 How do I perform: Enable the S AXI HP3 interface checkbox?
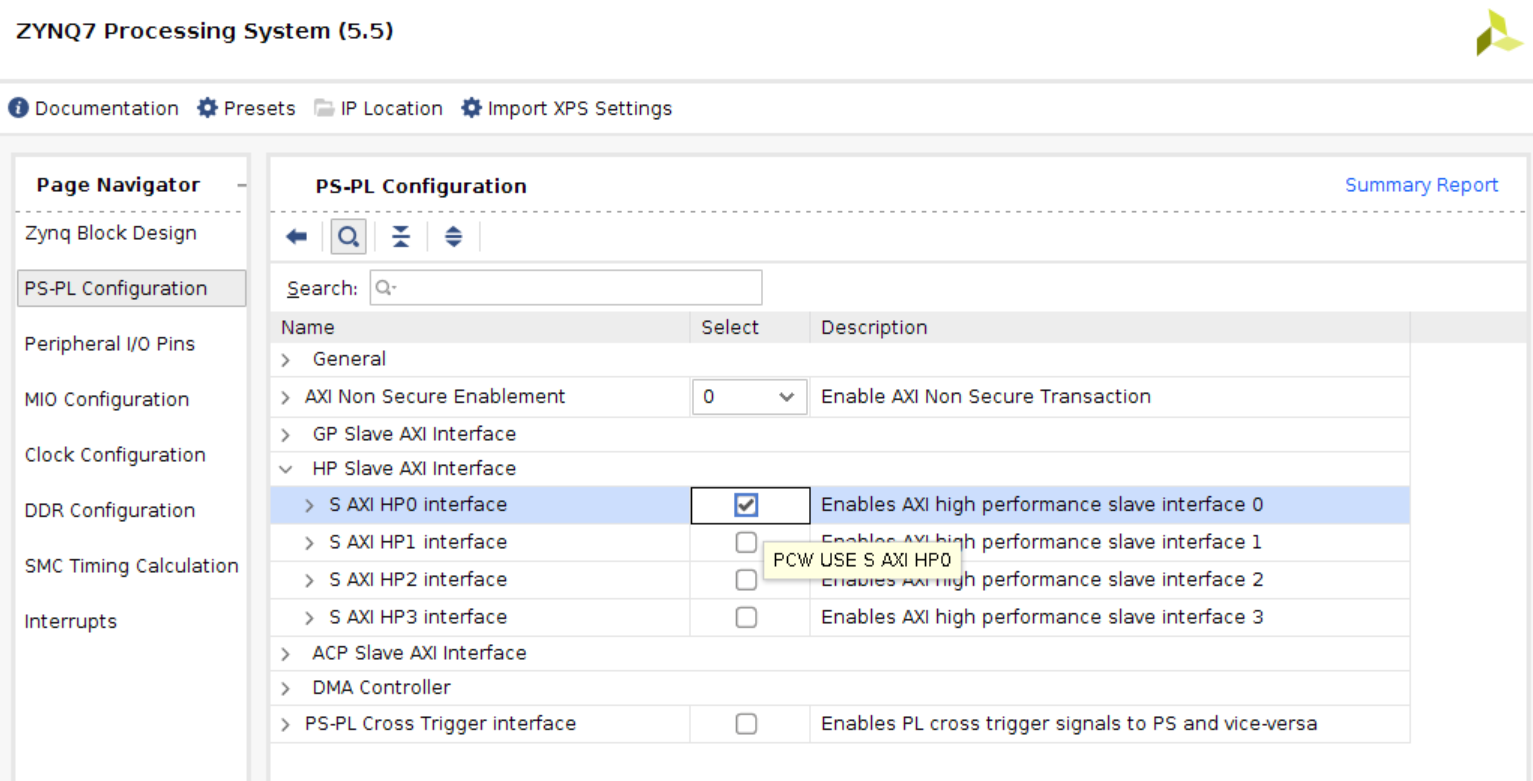point(746,617)
